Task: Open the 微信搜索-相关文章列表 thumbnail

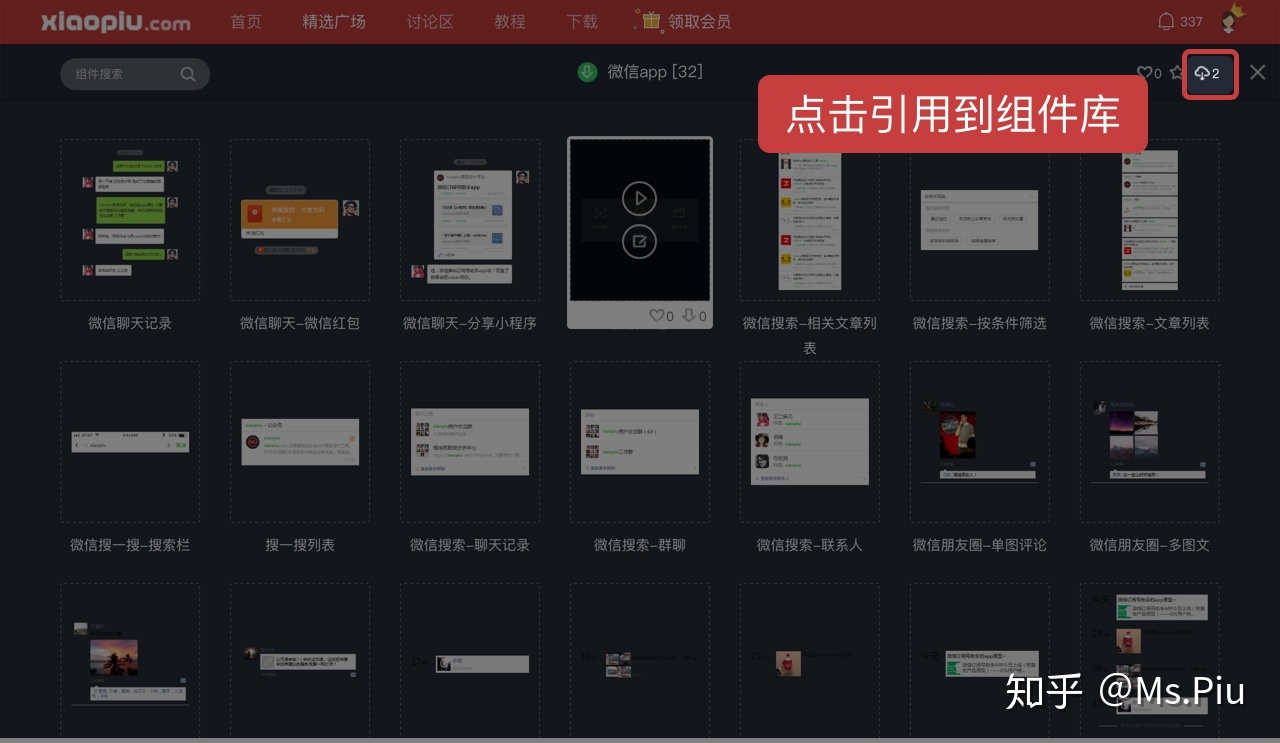Action: coord(810,220)
